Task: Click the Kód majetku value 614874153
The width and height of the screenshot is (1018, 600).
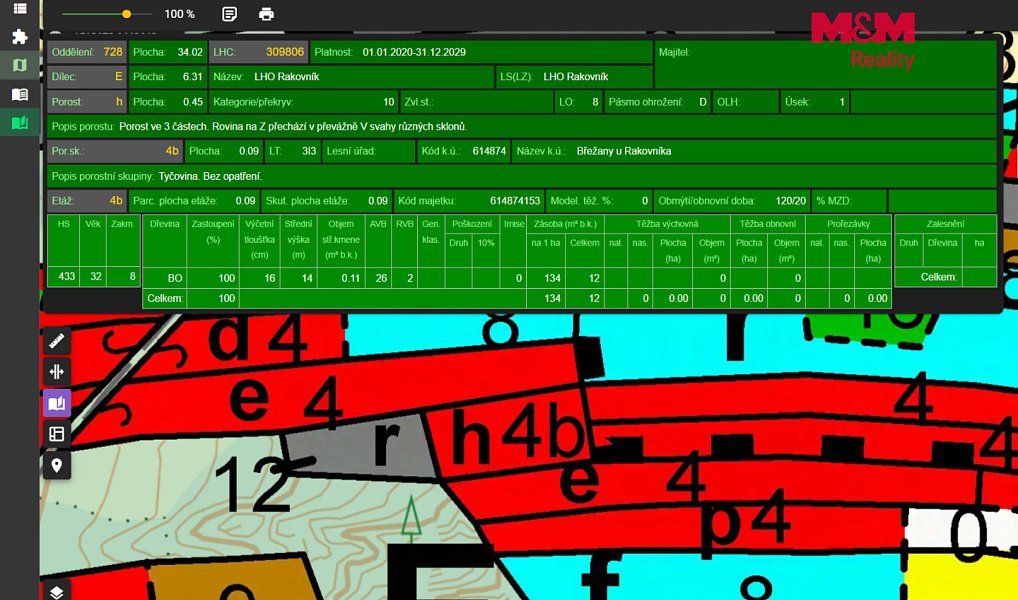Action: pos(515,201)
